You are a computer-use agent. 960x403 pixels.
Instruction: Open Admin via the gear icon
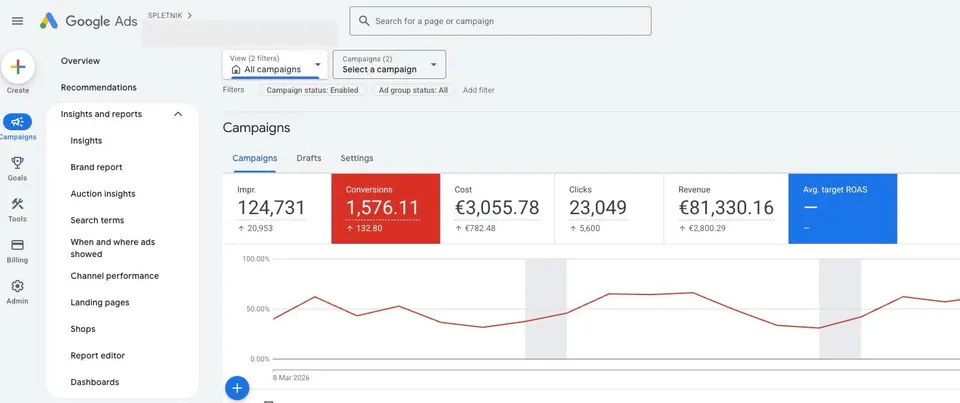click(17, 286)
